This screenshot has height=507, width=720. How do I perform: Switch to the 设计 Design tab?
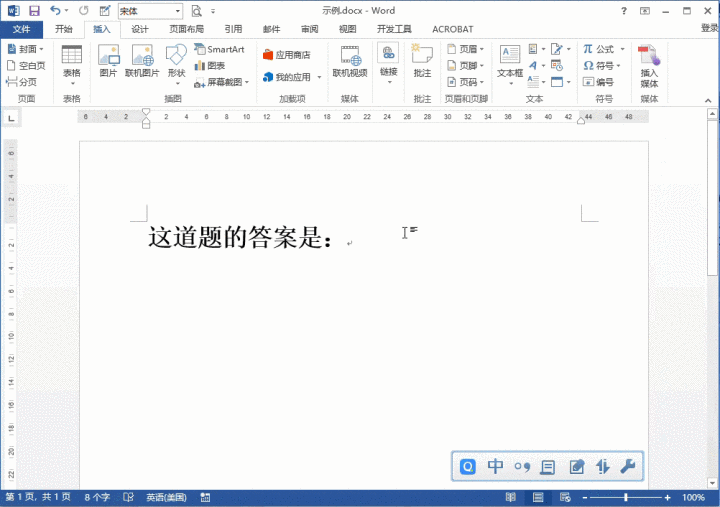pyautogui.click(x=140, y=29)
